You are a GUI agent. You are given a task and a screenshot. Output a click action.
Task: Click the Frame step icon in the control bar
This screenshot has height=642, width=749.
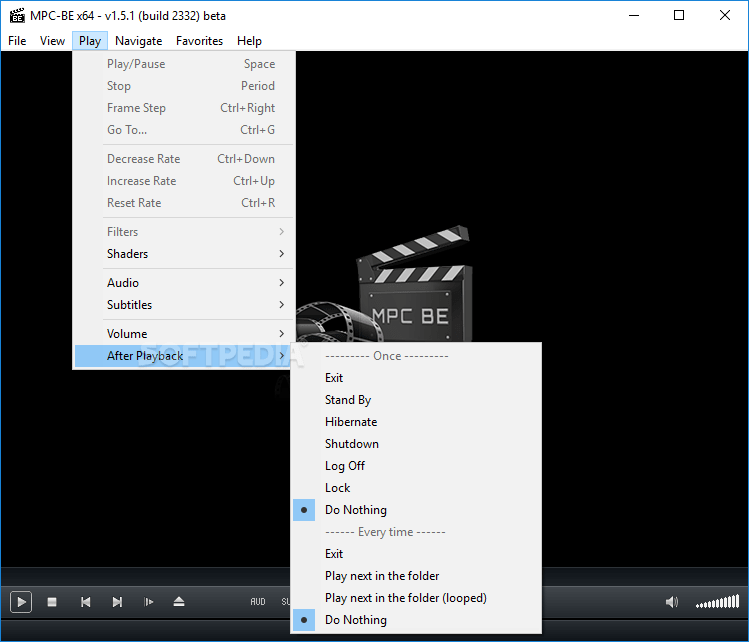point(149,602)
